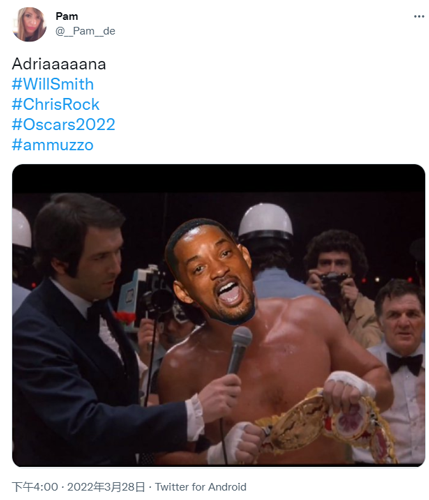This screenshot has height=500, width=429.
Task: Open the three-dot more options menu
Action: click(x=419, y=16)
